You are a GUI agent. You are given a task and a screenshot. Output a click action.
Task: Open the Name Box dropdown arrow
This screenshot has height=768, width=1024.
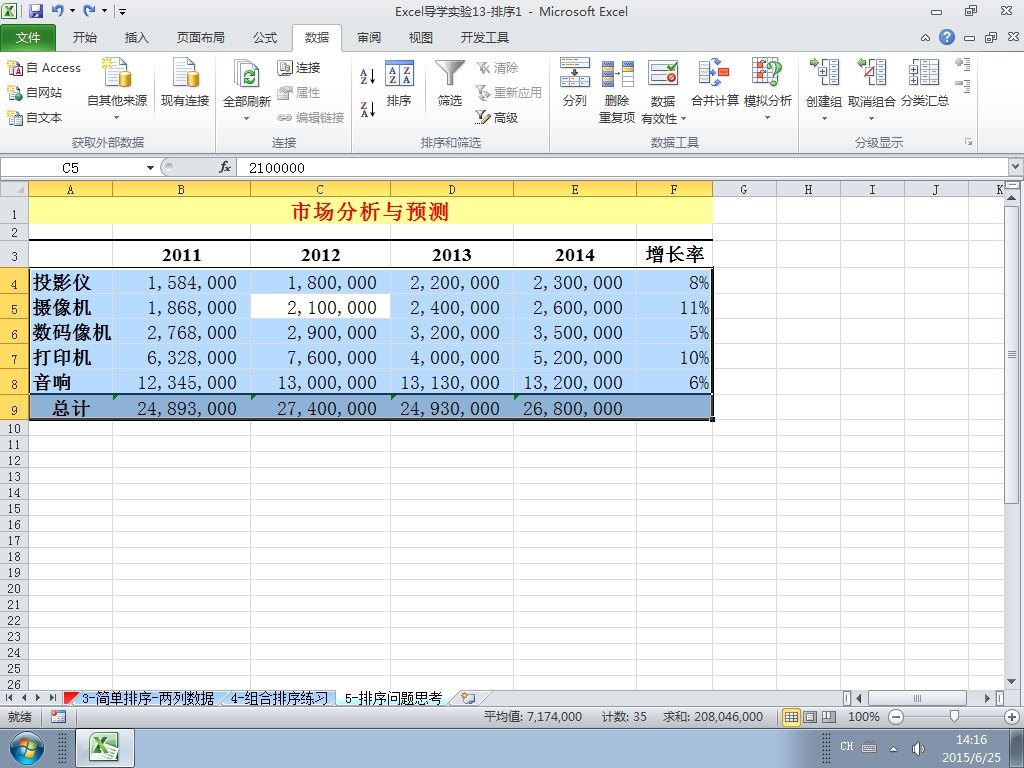pos(150,168)
